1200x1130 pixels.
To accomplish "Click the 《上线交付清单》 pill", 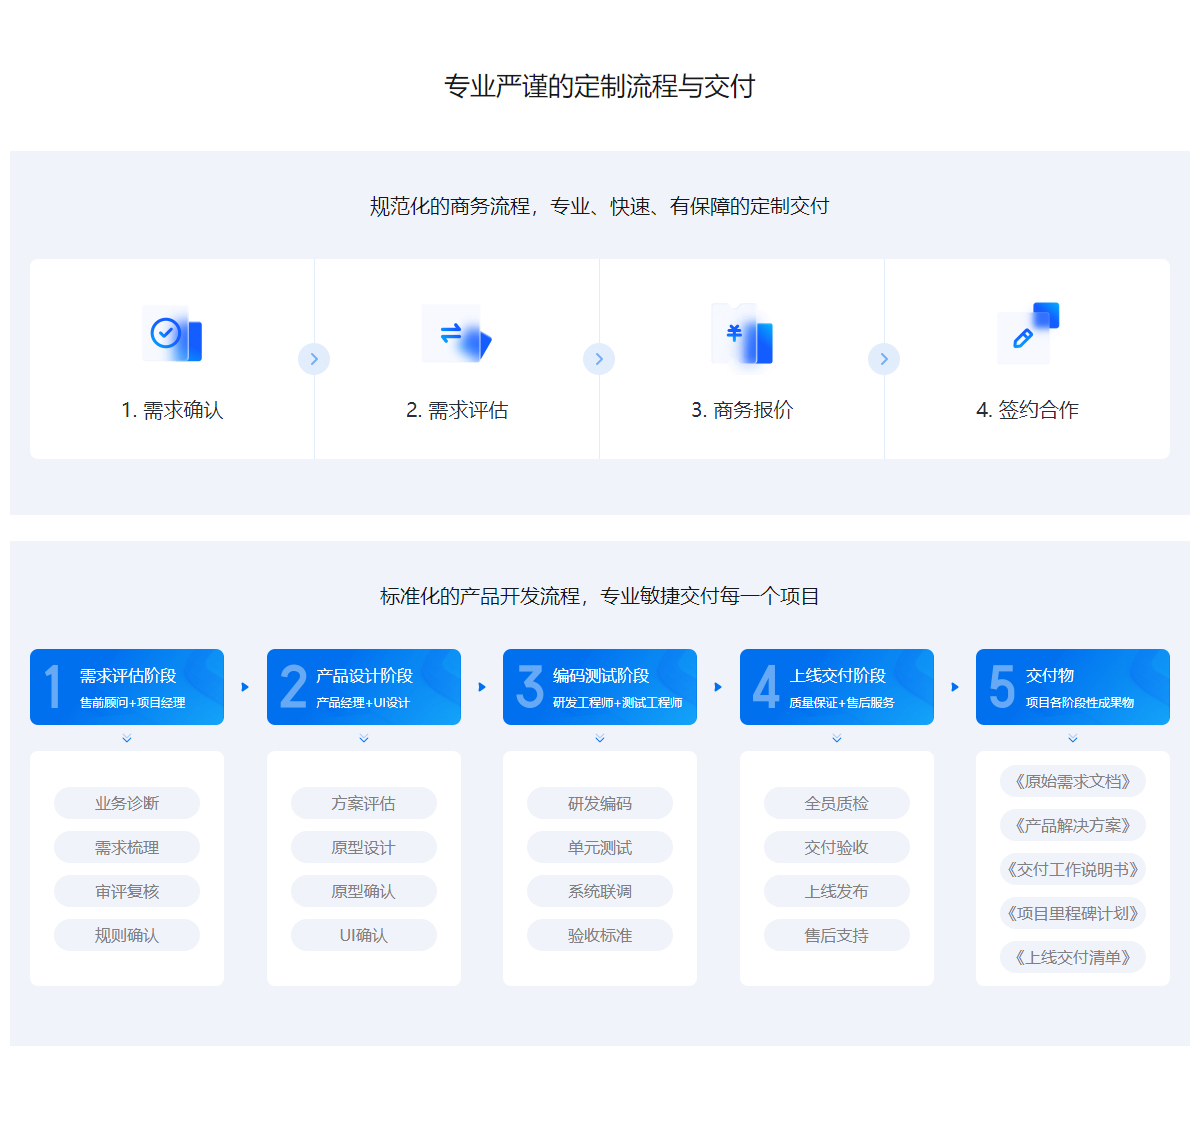I will point(1073,957).
